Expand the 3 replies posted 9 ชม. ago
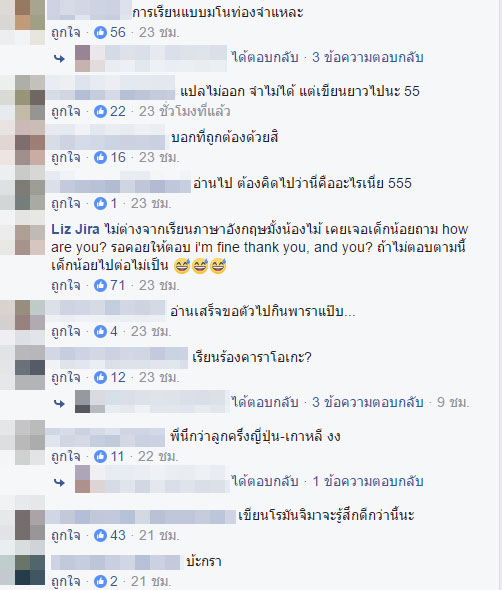Viewport: 502px width, 590px height. pyautogui.click(x=368, y=403)
